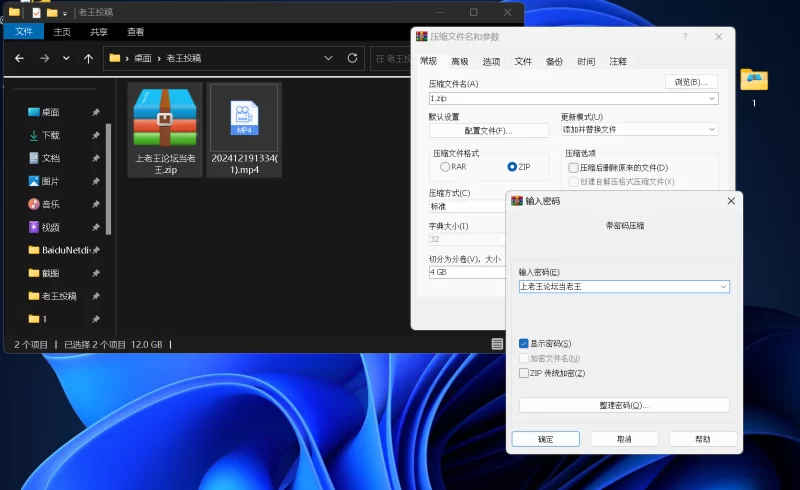Switch to the 备份 tab in WinRAR
800x490 pixels.
[x=555, y=61]
